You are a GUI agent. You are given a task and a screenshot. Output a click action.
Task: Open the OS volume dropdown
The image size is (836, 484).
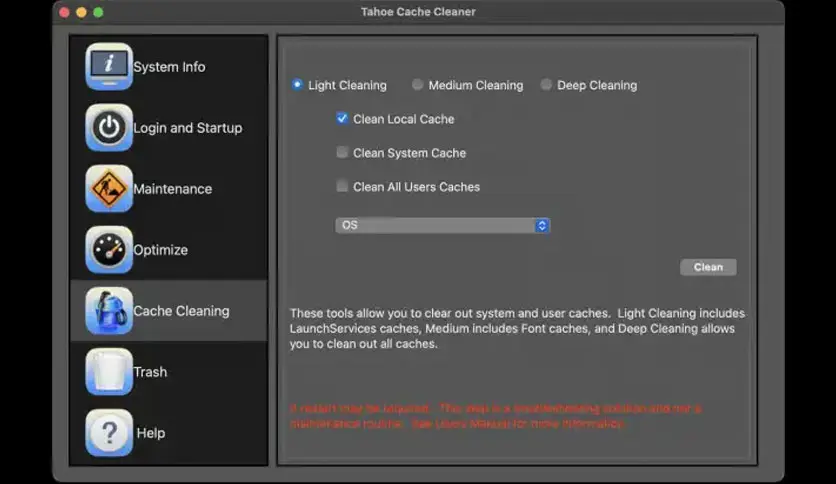pos(443,225)
